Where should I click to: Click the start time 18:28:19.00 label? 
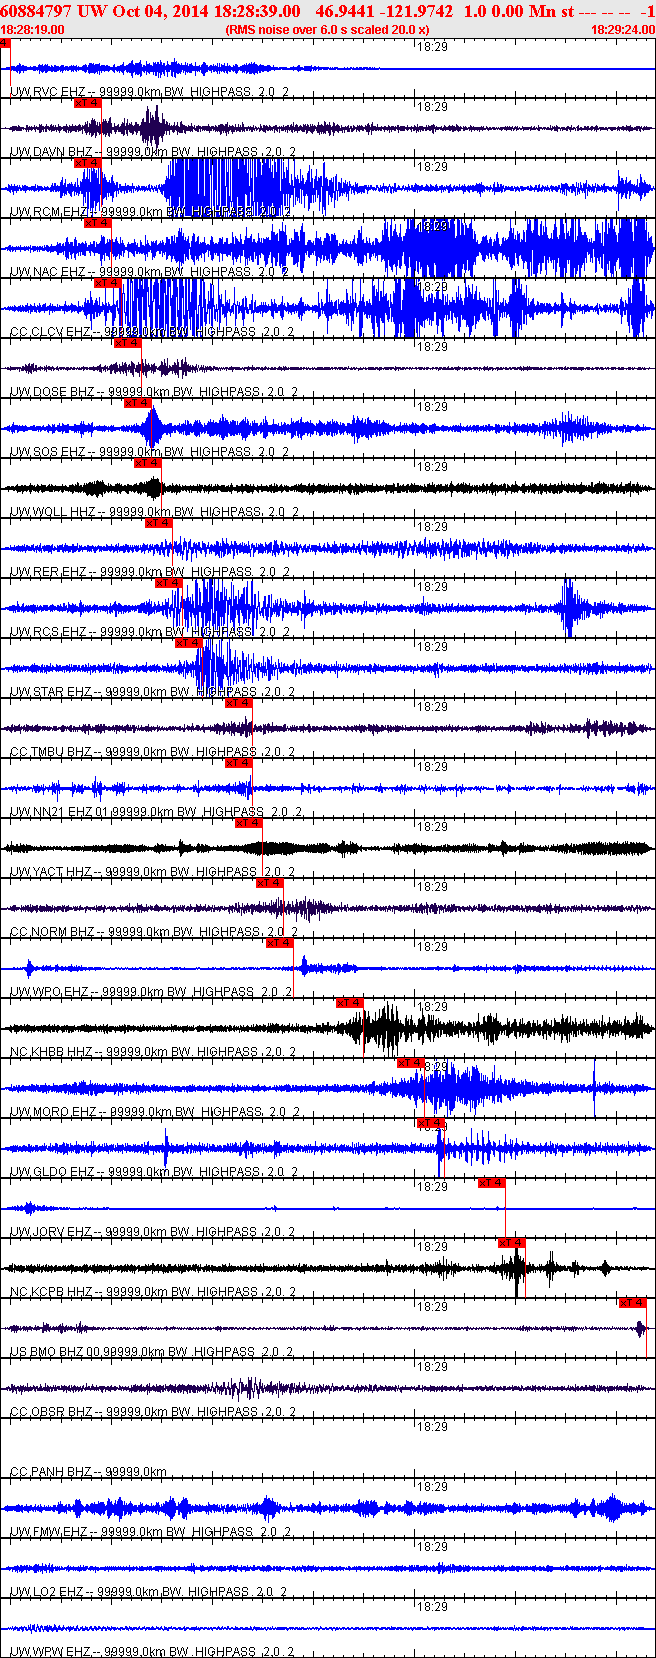(x=33, y=30)
